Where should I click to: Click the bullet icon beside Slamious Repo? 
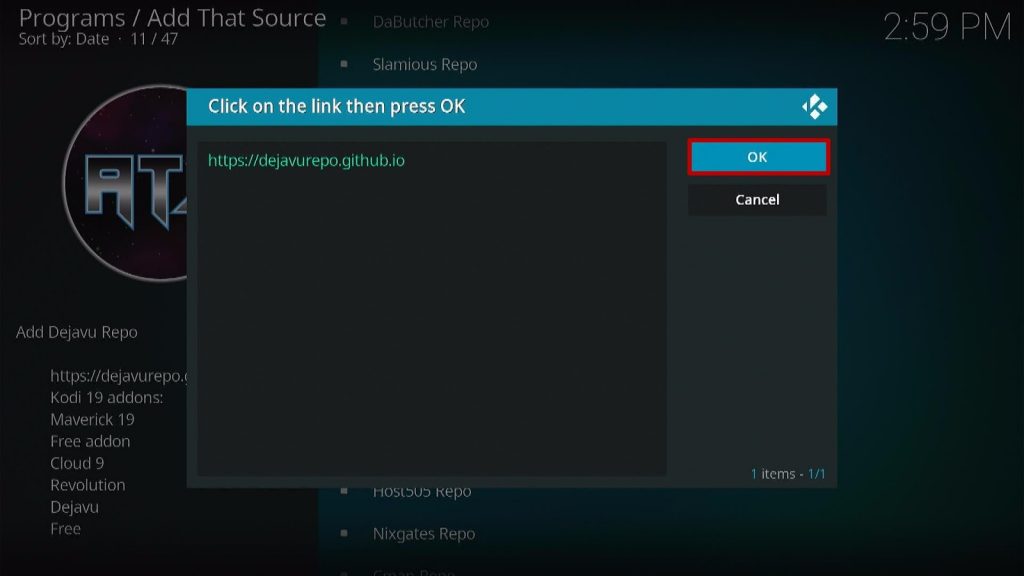point(344,64)
